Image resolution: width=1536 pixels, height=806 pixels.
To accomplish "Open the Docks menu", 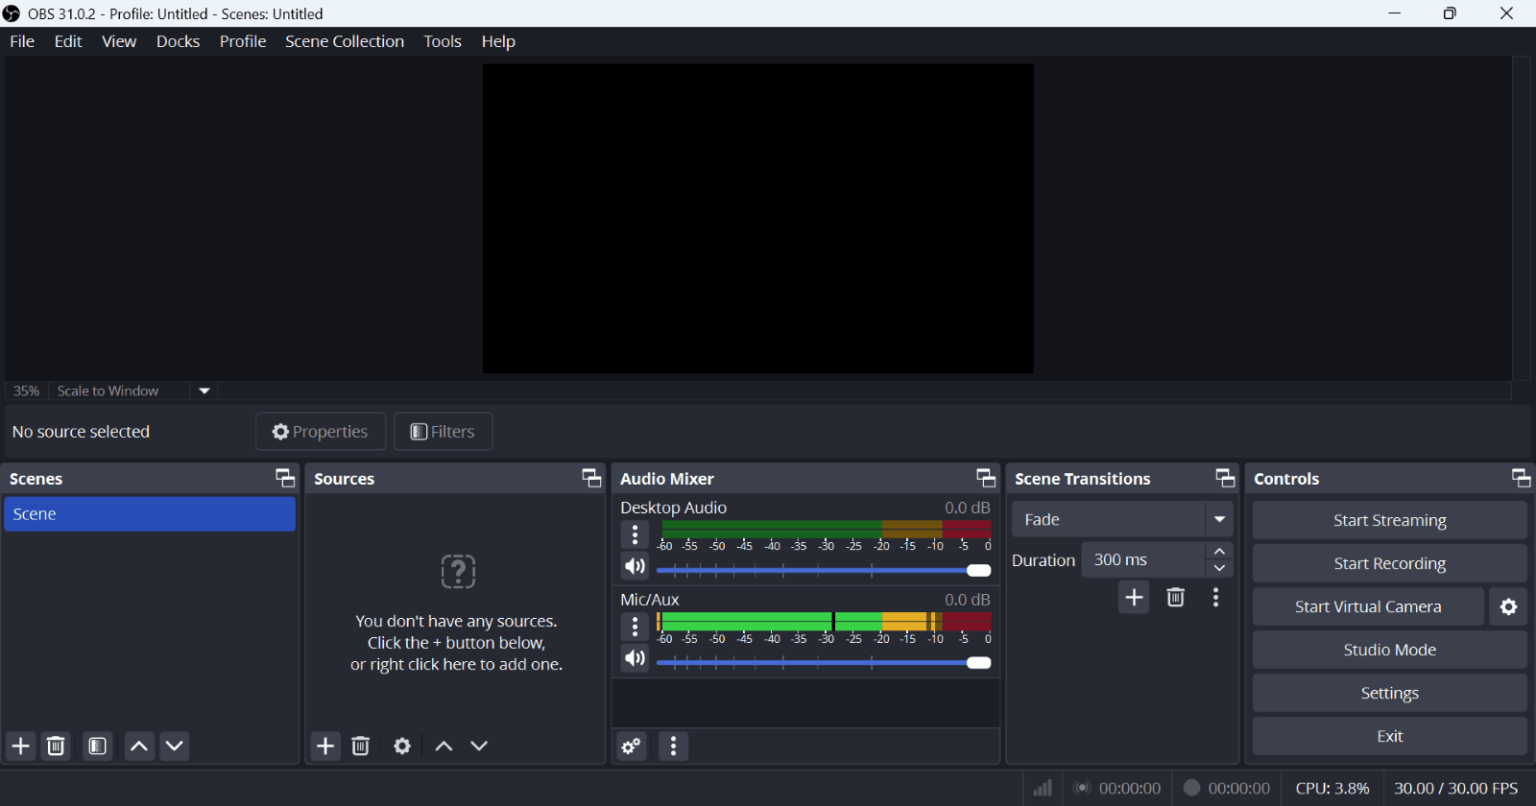I will click(x=178, y=41).
